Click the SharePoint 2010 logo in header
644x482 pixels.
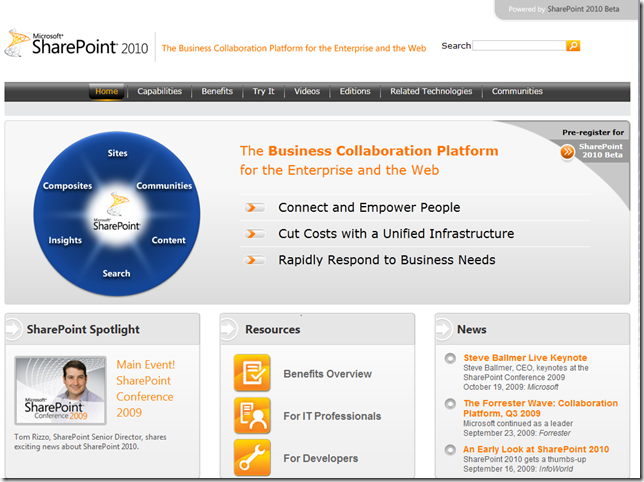click(76, 44)
